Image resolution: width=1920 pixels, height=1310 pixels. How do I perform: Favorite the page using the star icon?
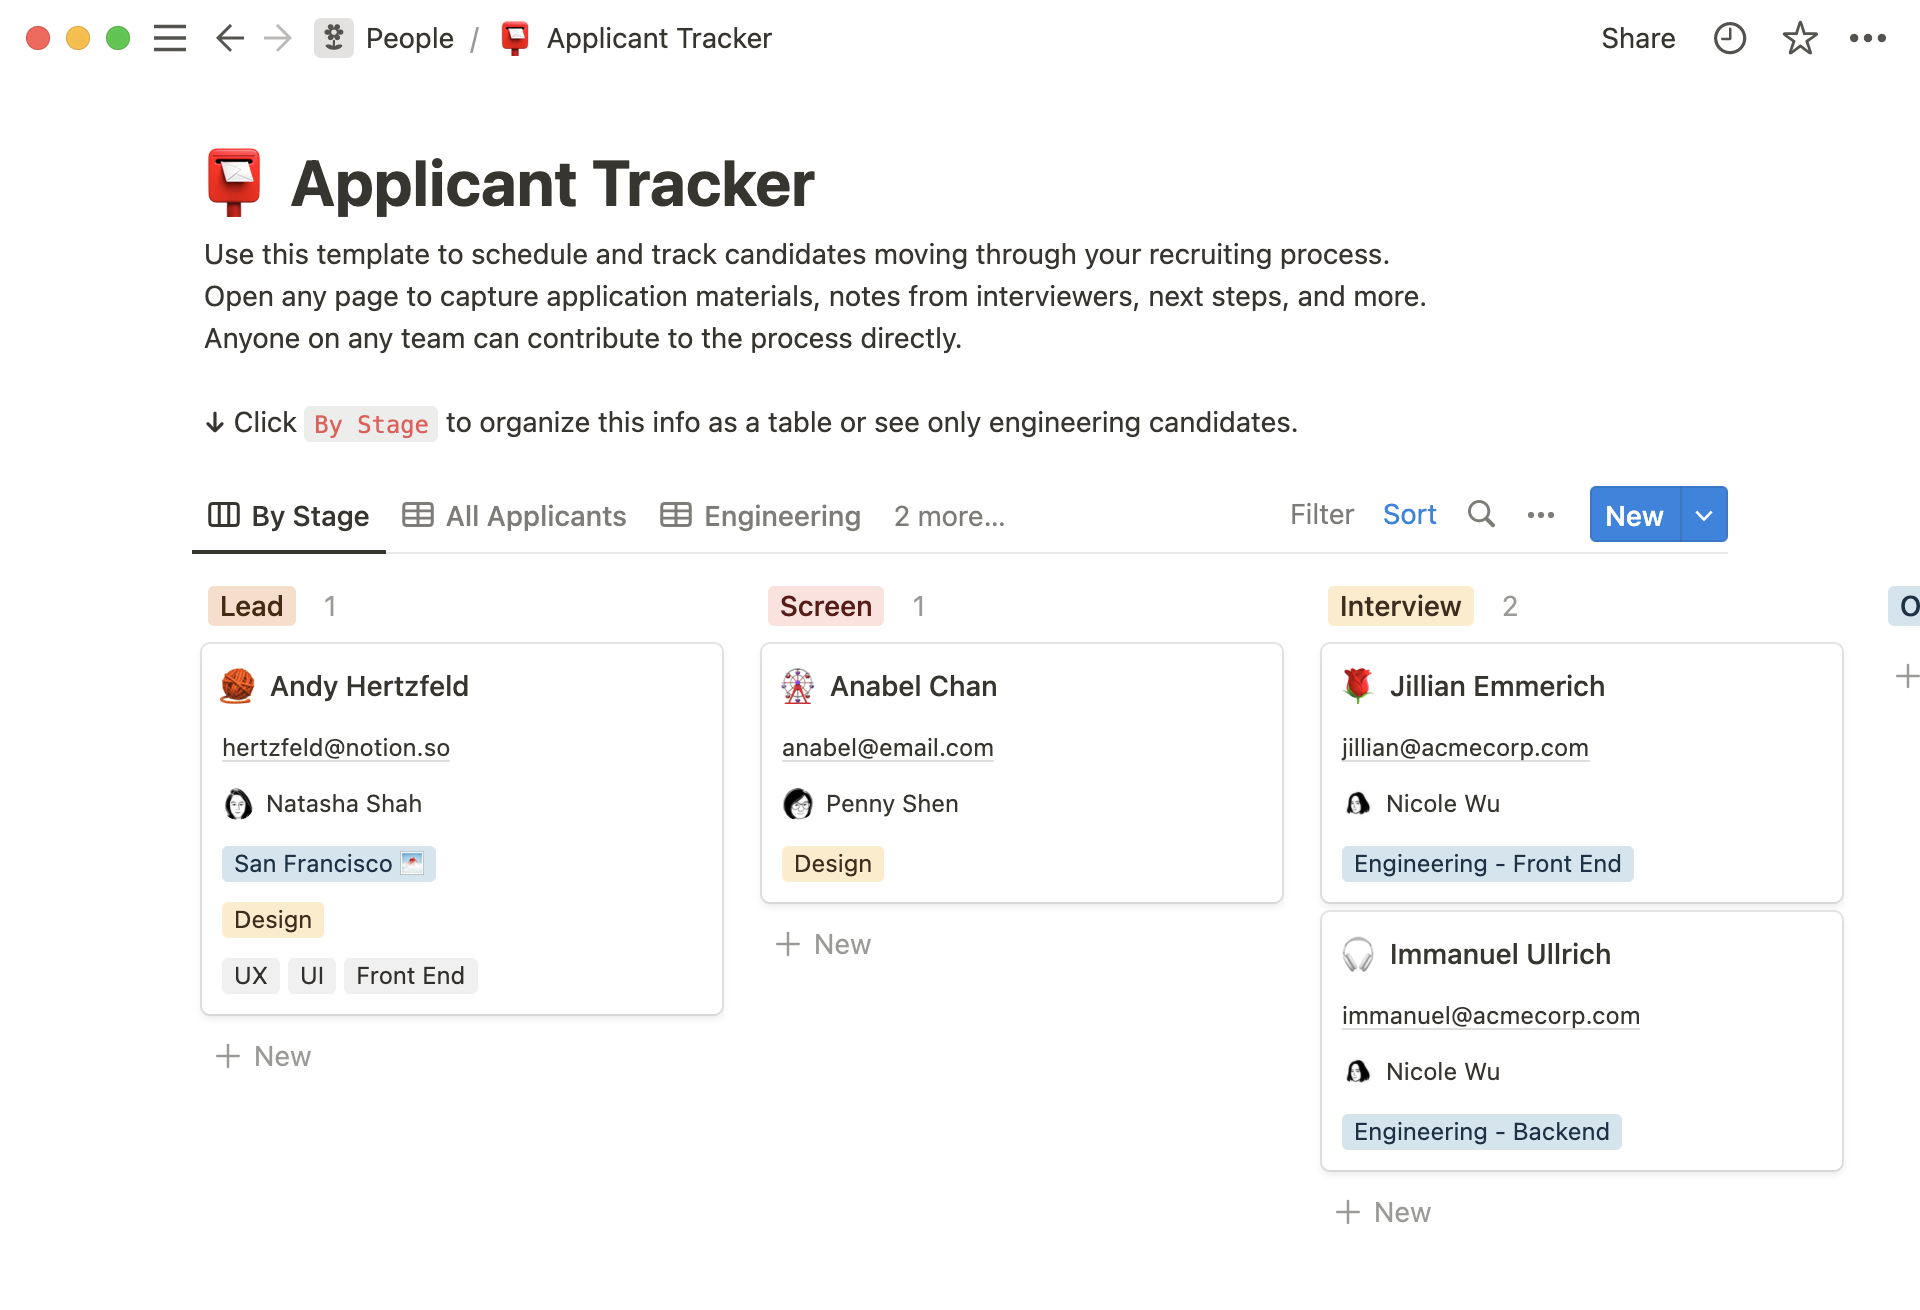click(x=1799, y=38)
